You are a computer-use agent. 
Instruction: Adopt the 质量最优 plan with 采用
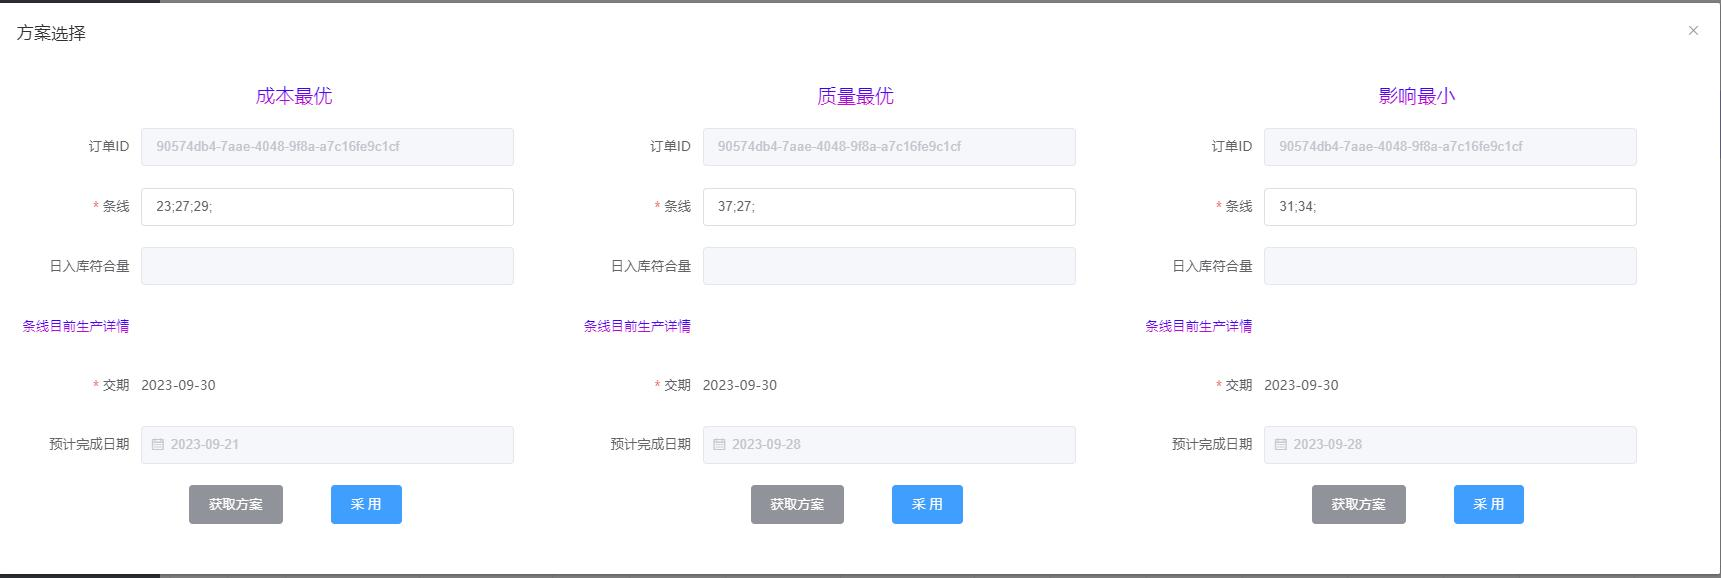point(927,505)
